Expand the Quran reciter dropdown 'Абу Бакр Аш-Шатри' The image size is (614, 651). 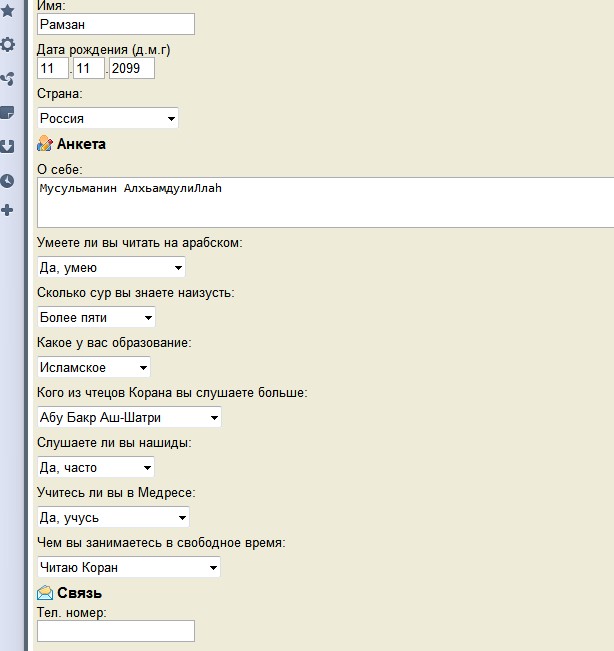[x=129, y=417]
